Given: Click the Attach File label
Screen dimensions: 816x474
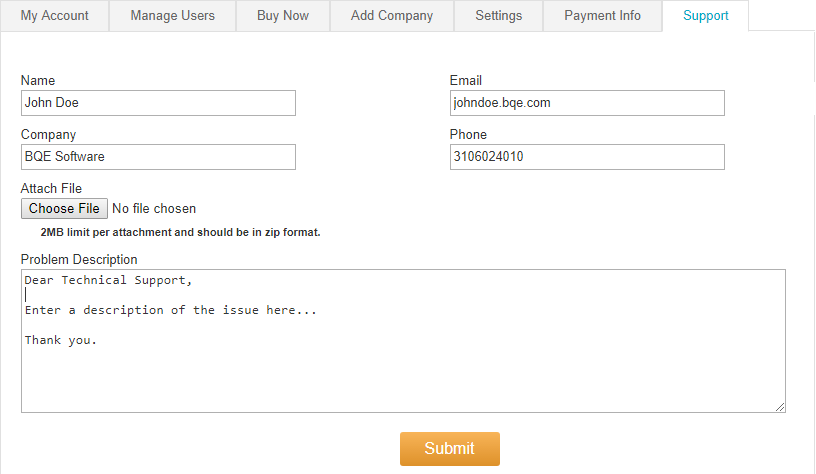Looking at the screenshot, I should pyautogui.click(x=51, y=188).
